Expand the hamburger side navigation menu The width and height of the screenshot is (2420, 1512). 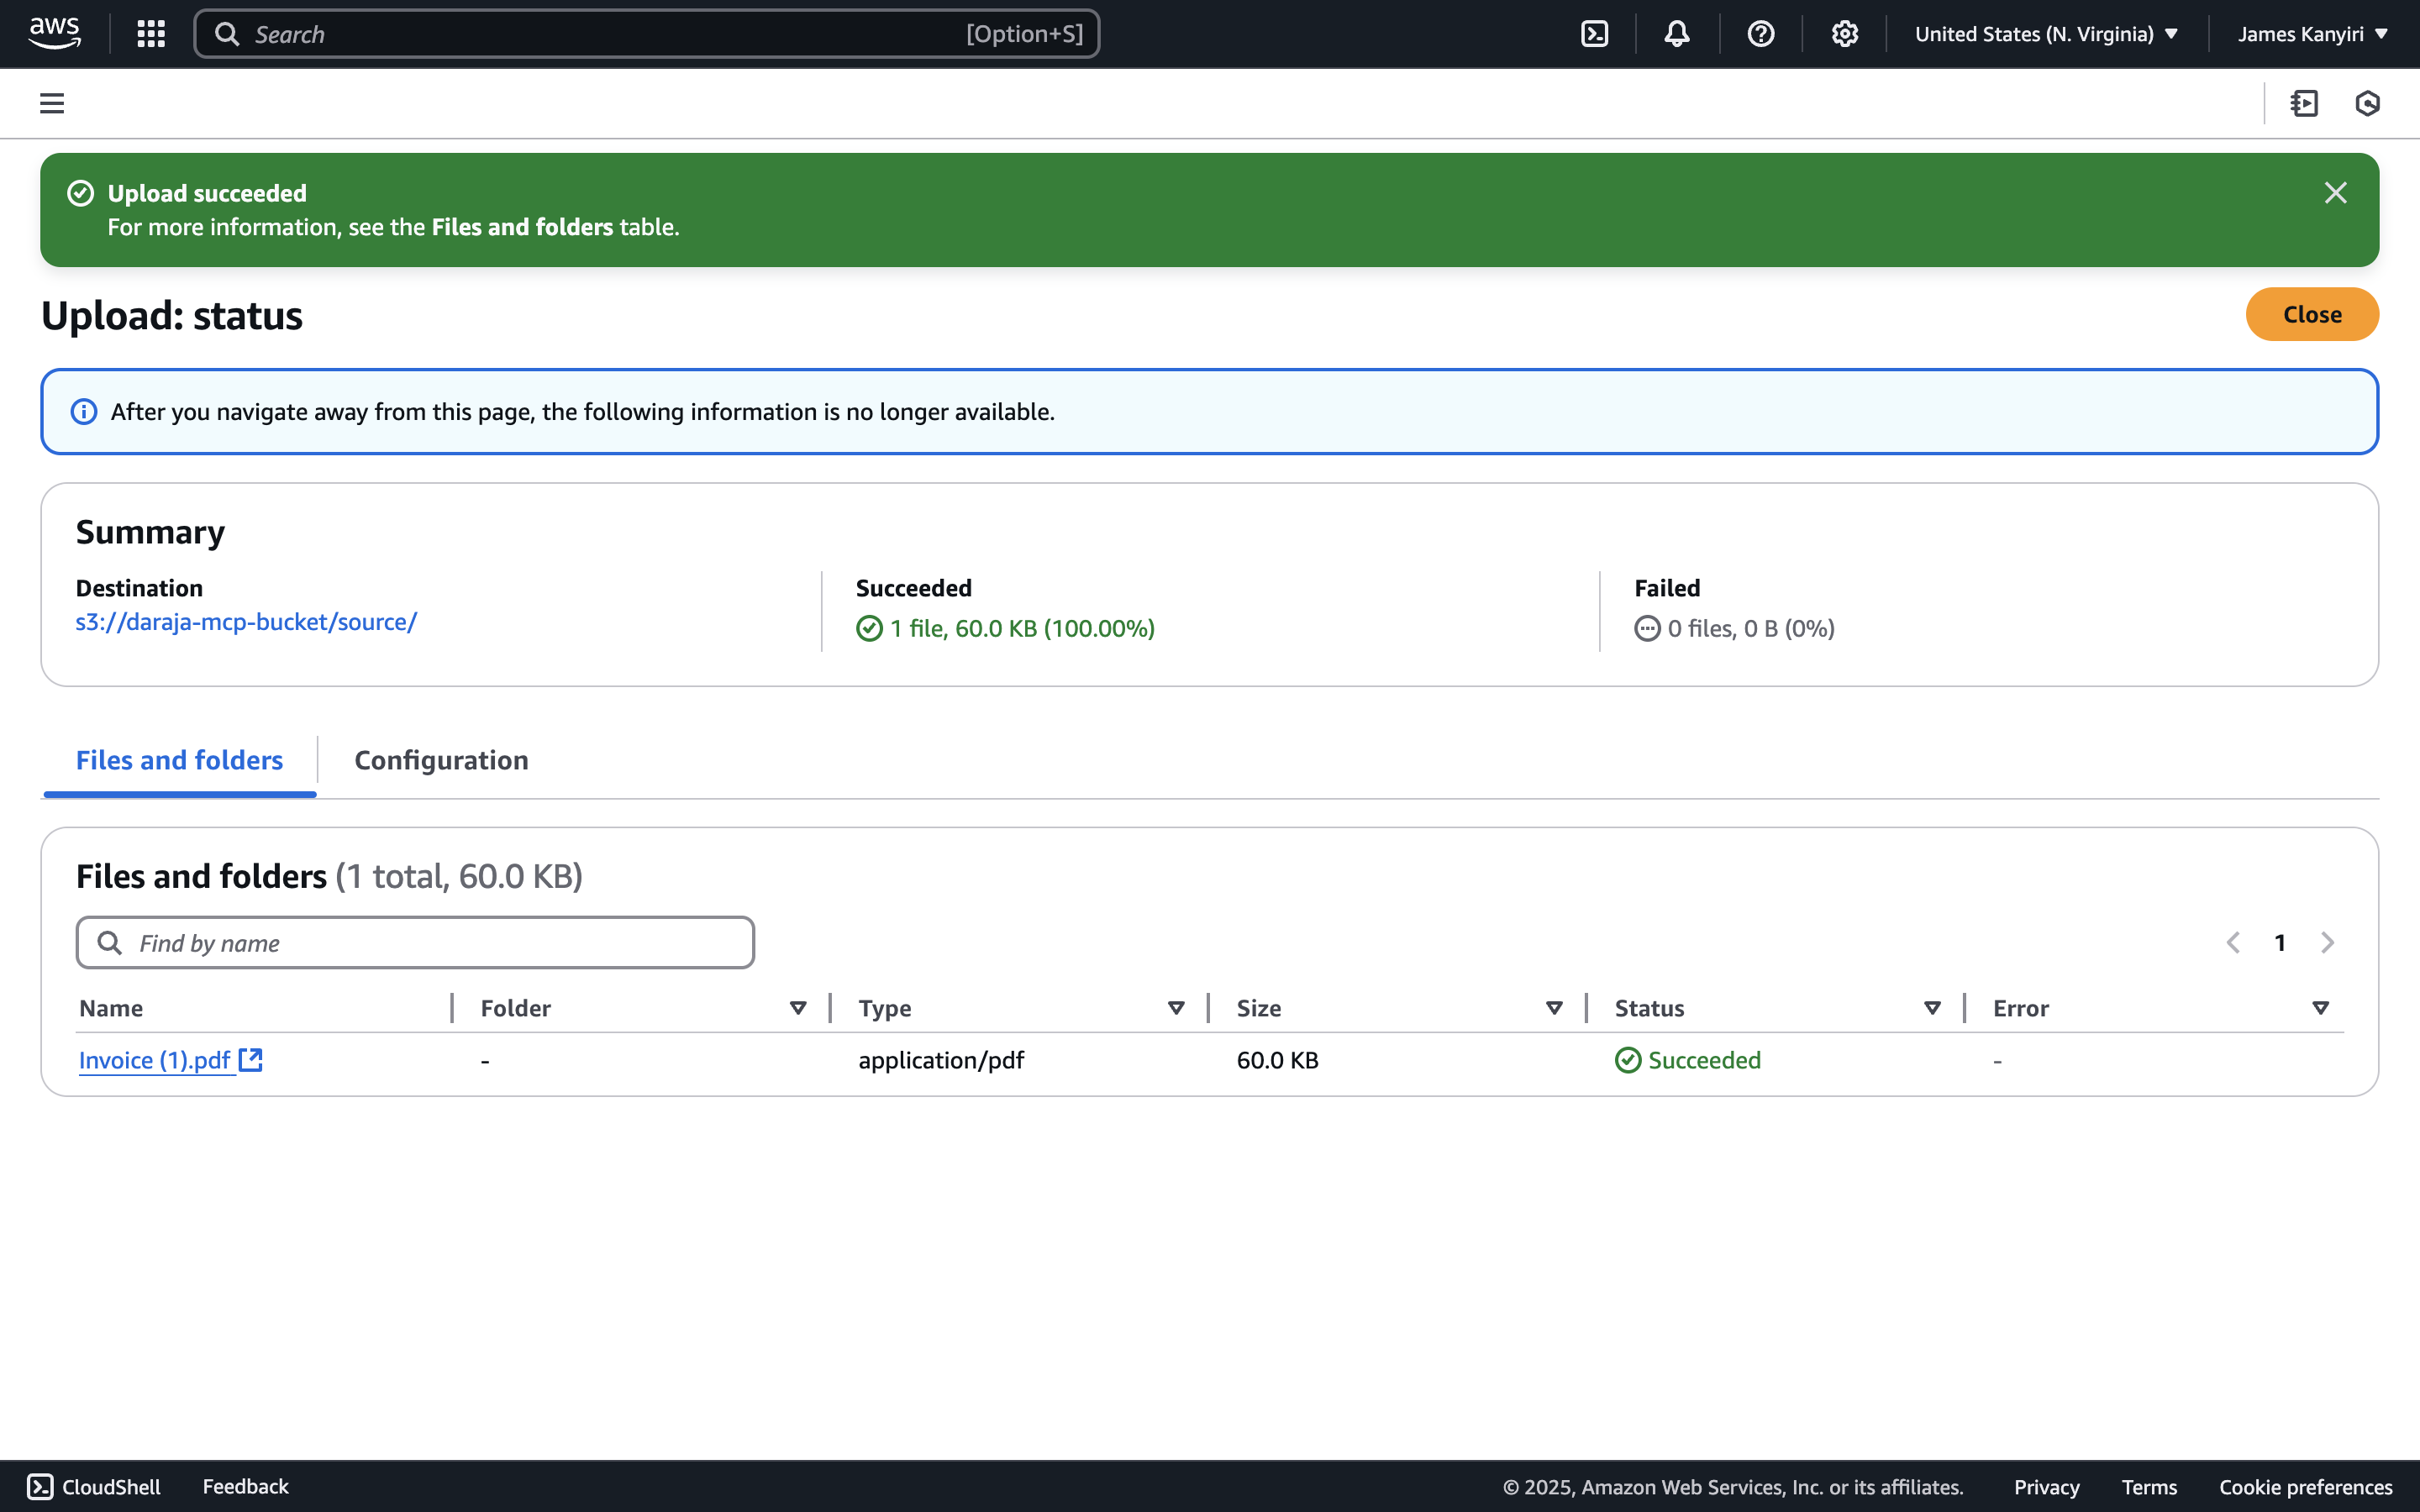click(52, 103)
